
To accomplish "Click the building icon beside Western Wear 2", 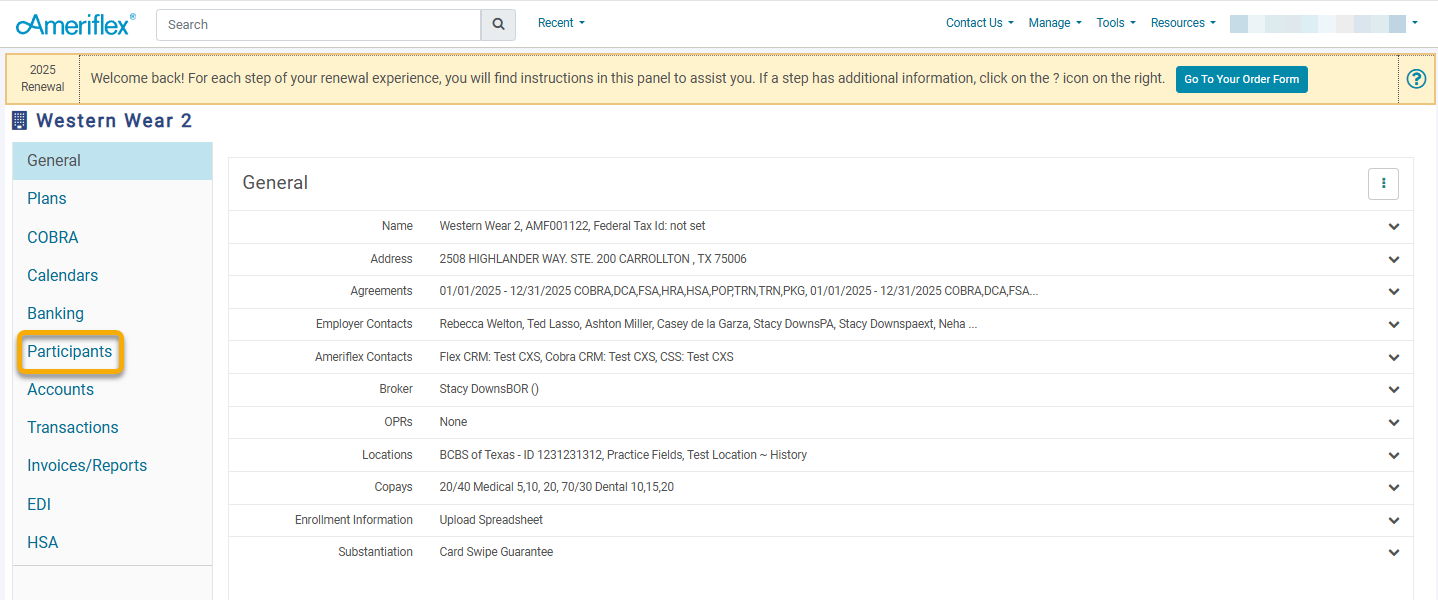I will click(x=19, y=121).
